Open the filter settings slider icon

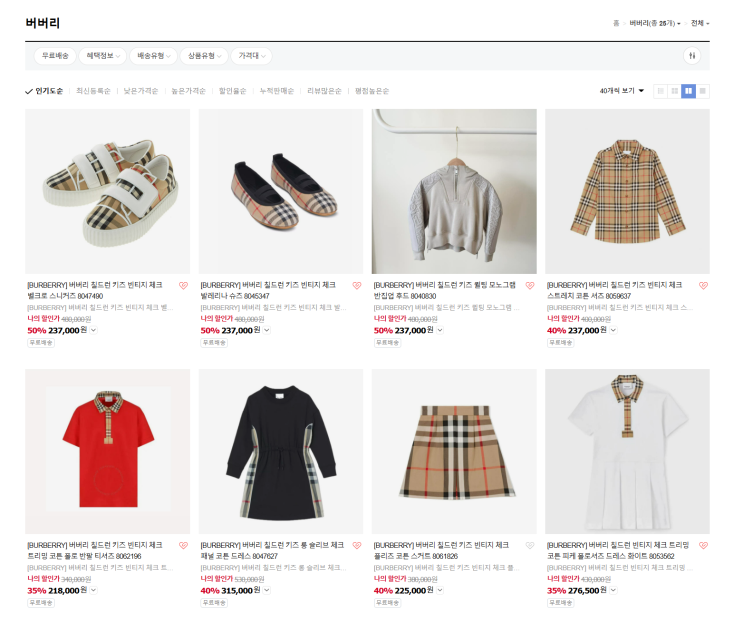[692, 56]
